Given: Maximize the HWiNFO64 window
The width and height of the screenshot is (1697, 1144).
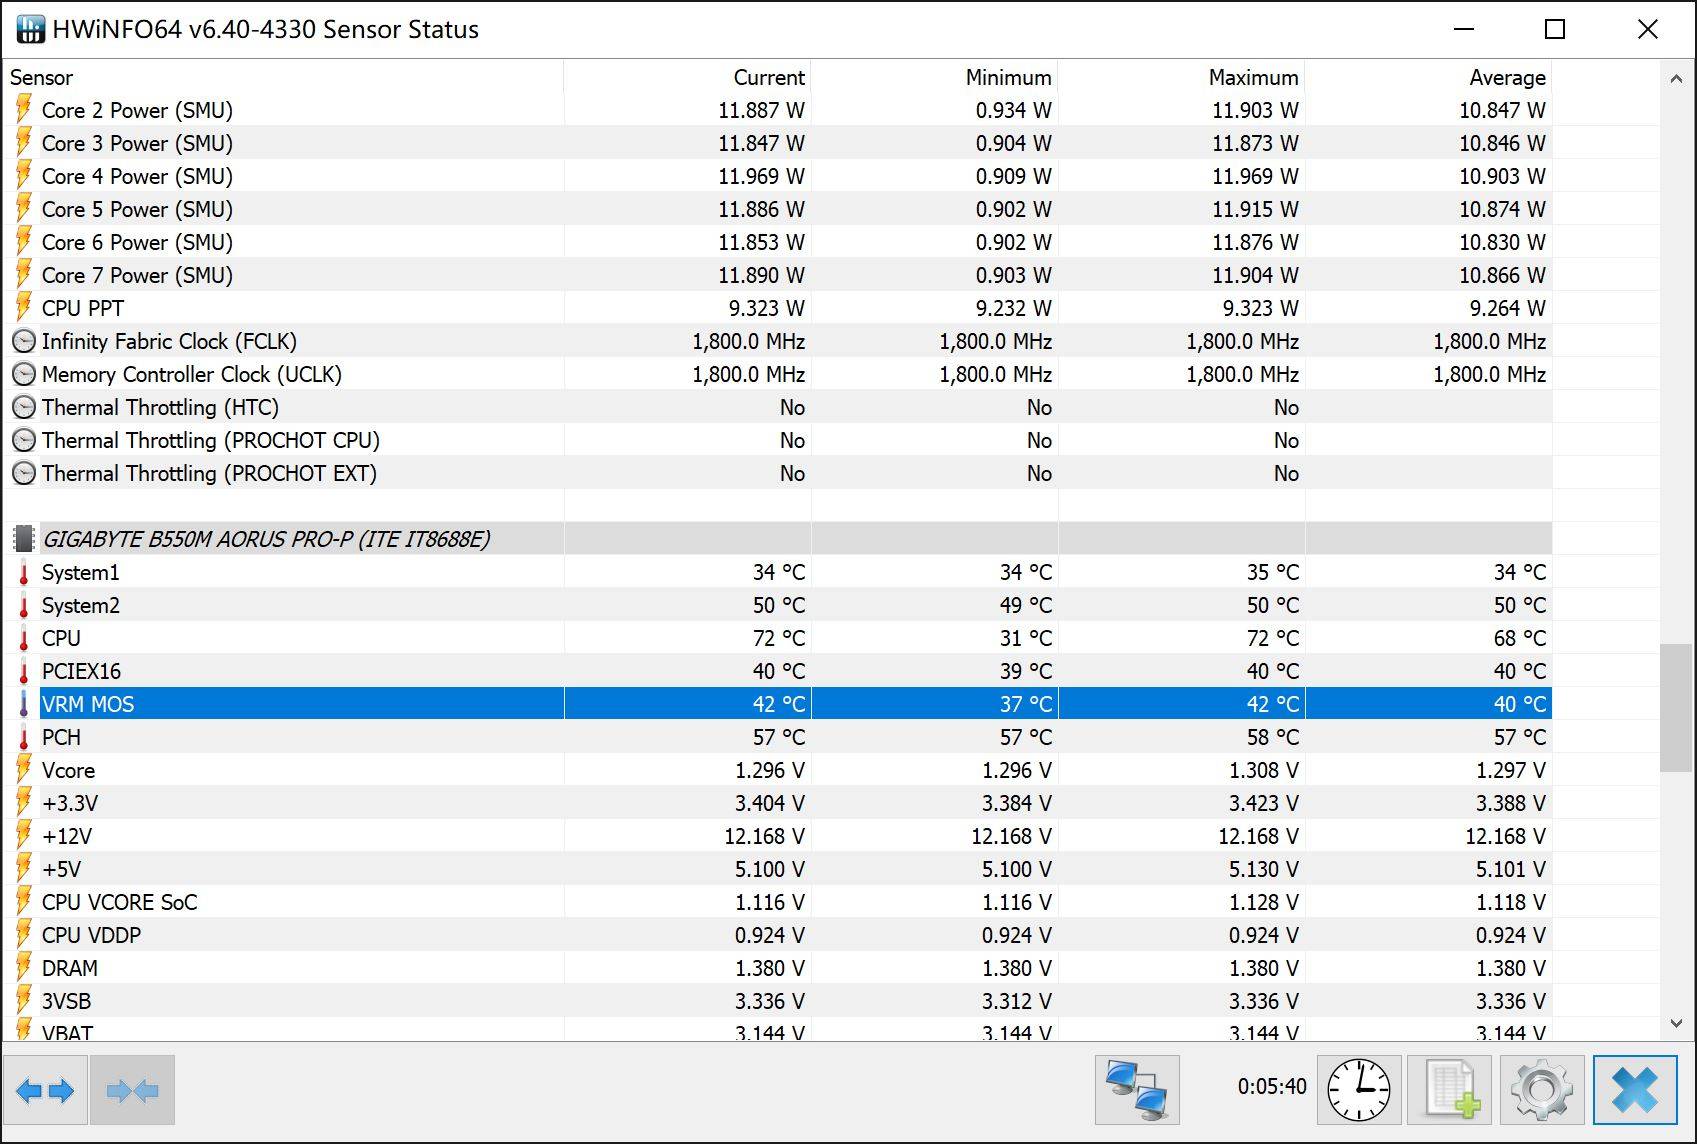Looking at the screenshot, I should pos(1555,30).
